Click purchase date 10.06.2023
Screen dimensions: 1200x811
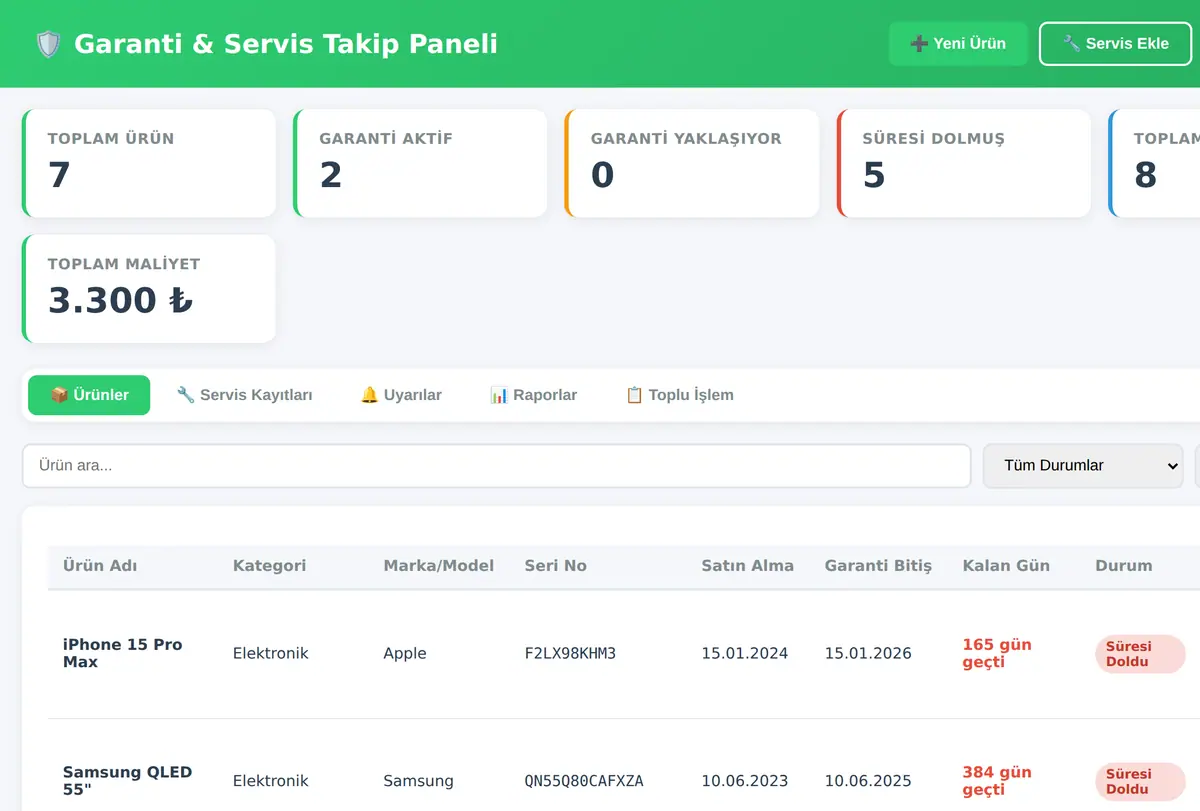point(745,781)
